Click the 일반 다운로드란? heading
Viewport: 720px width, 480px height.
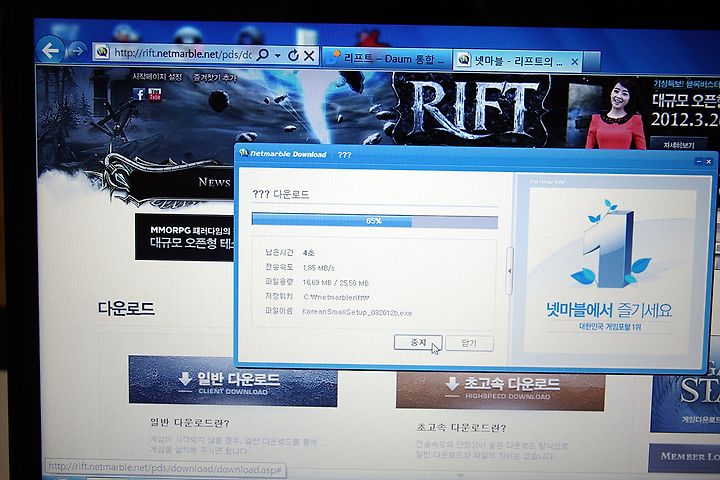(190, 423)
